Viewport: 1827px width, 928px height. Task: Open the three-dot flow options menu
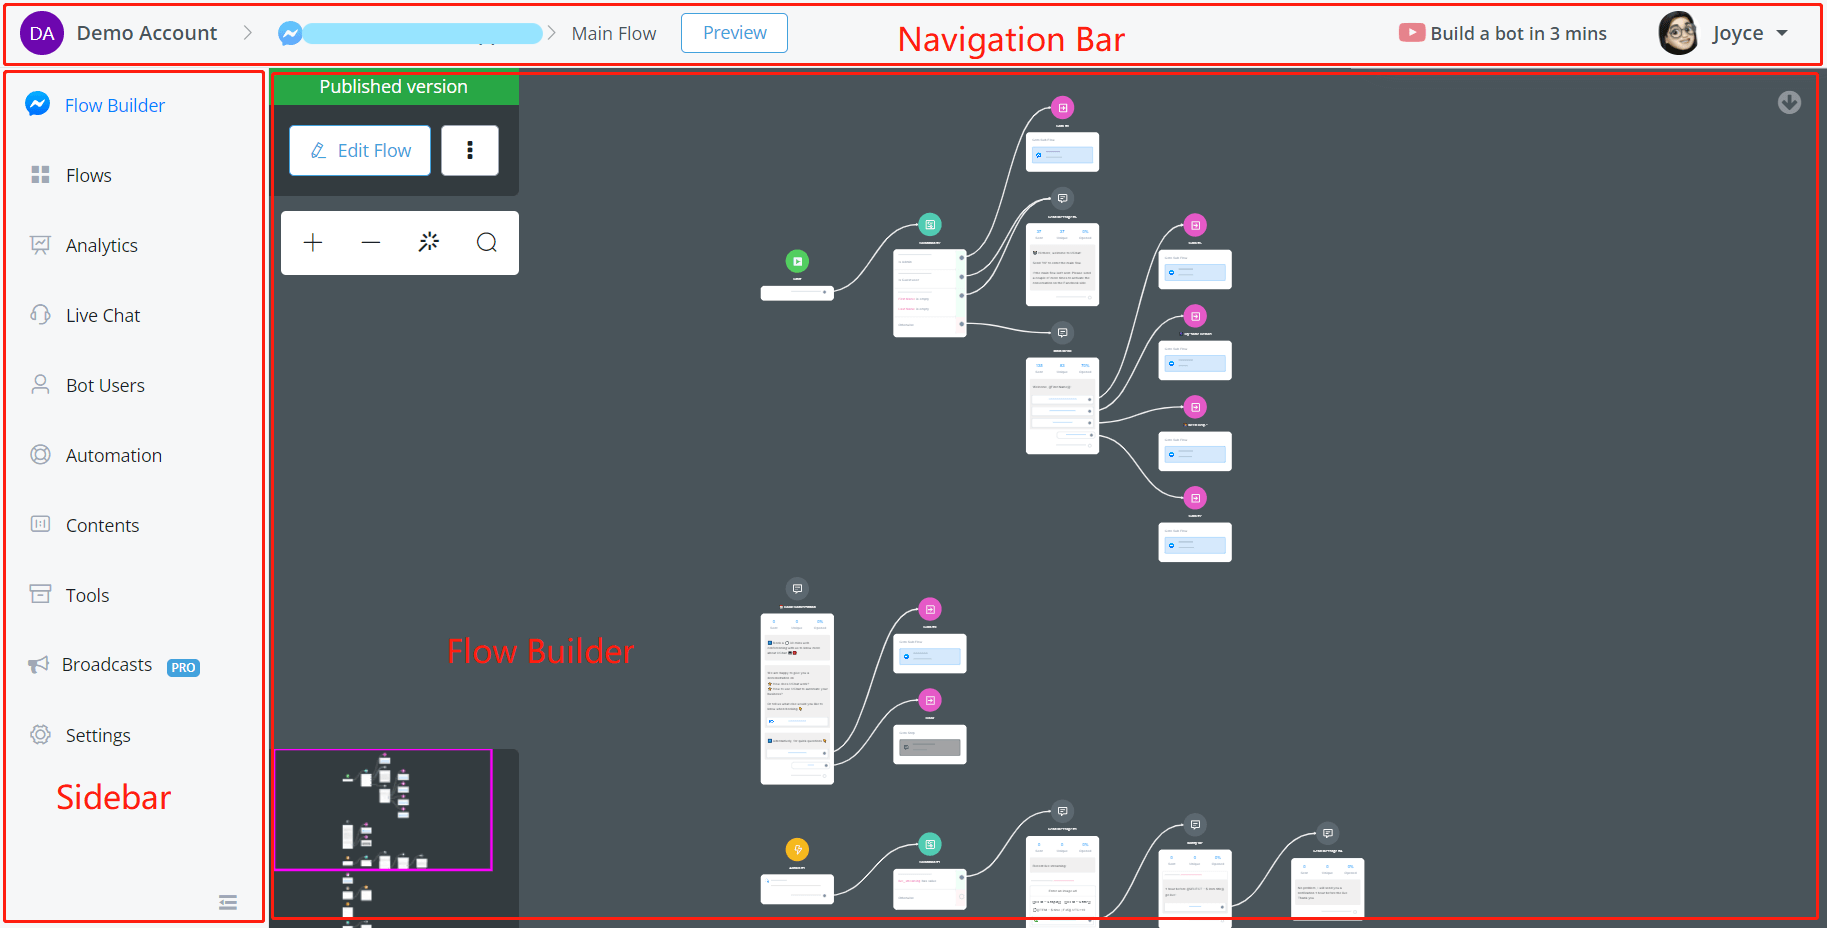pos(470,151)
